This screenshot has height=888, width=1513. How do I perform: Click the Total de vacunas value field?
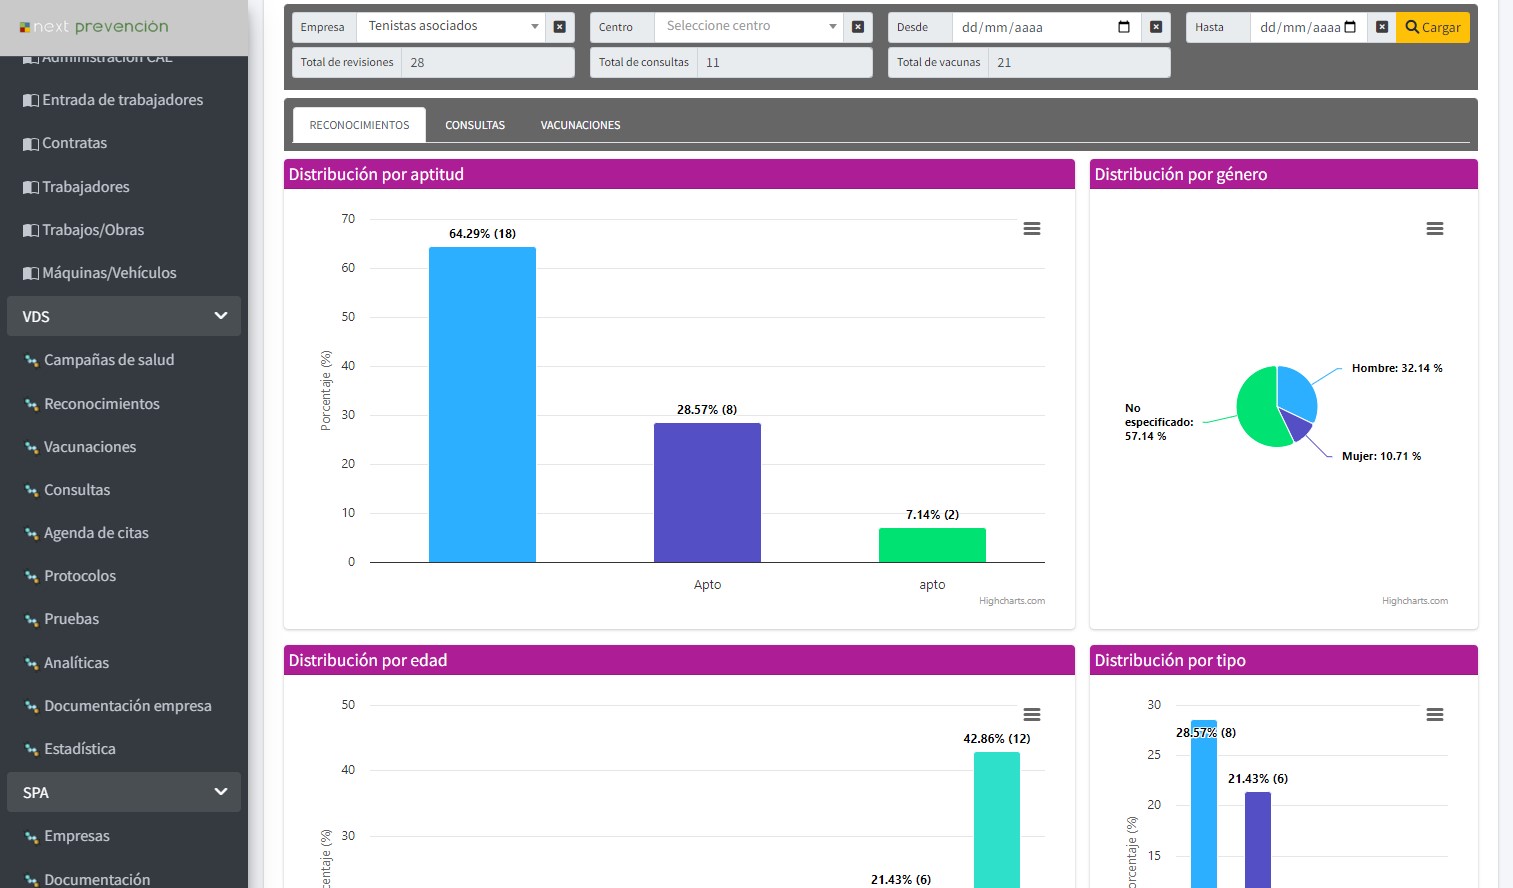coord(1080,62)
